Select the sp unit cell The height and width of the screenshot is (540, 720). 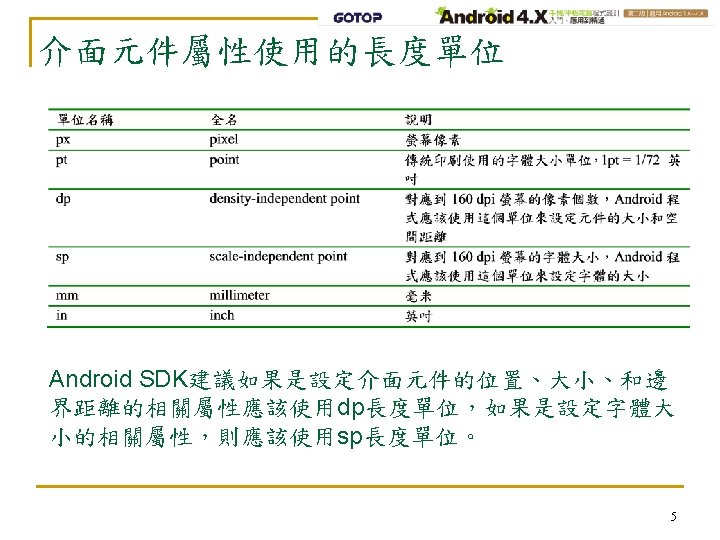point(62,257)
